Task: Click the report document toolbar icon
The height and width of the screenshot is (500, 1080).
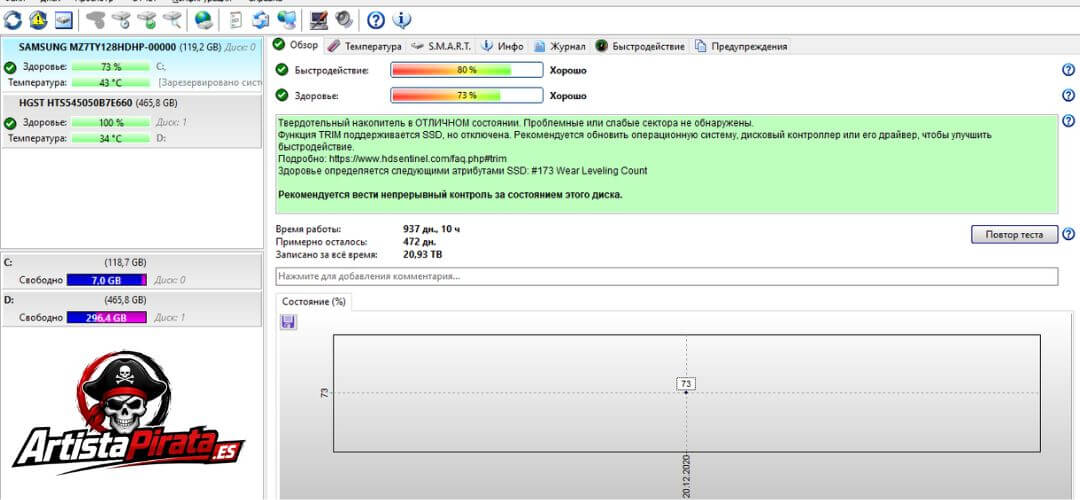Action: click(235, 20)
